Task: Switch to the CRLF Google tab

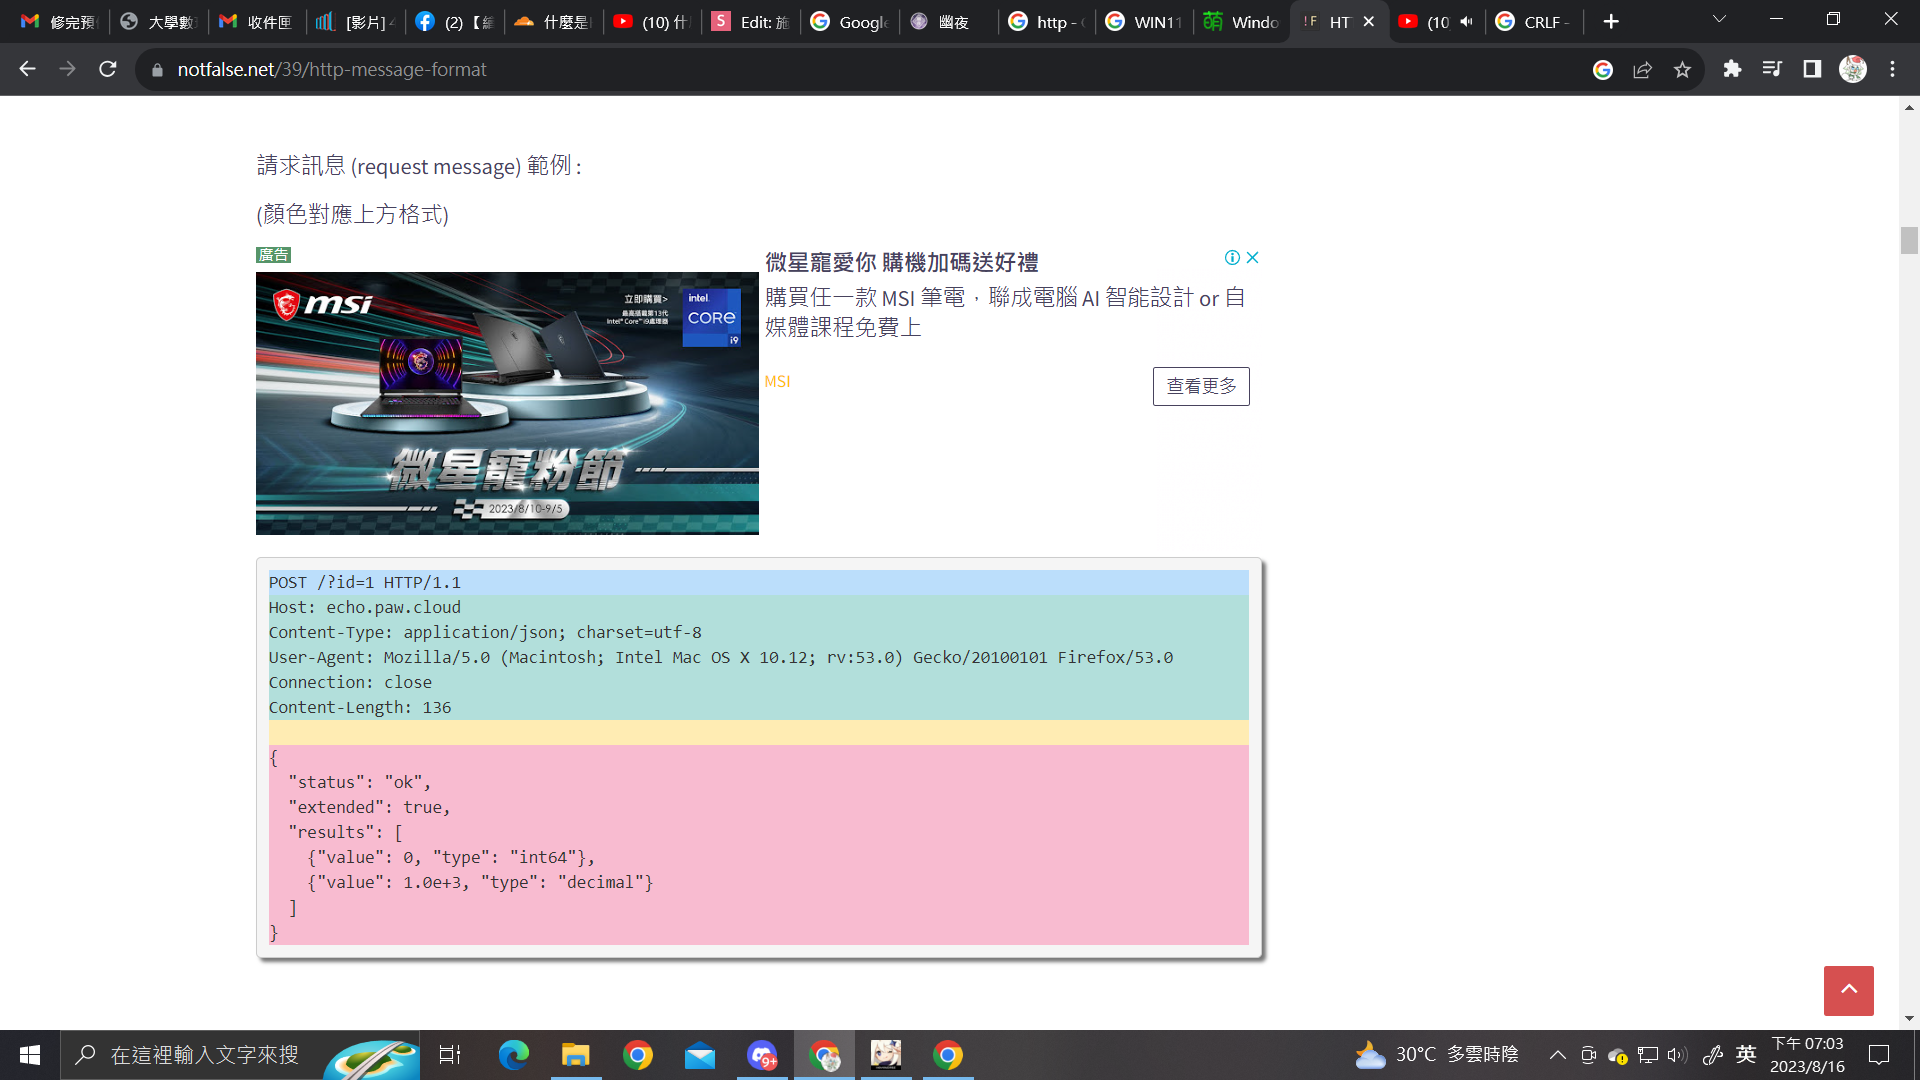Action: (x=1535, y=21)
